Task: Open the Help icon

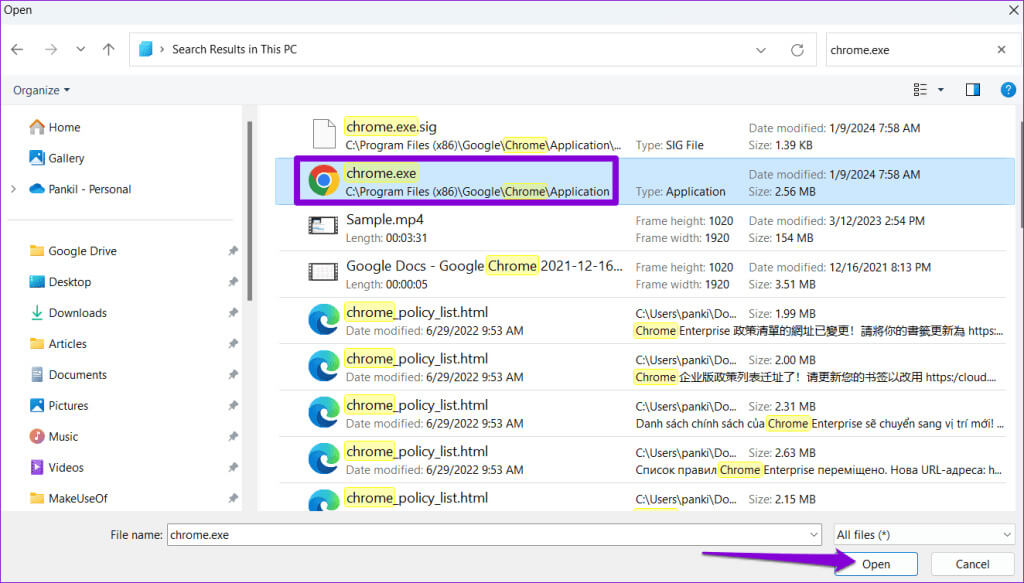Action: click(1008, 90)
